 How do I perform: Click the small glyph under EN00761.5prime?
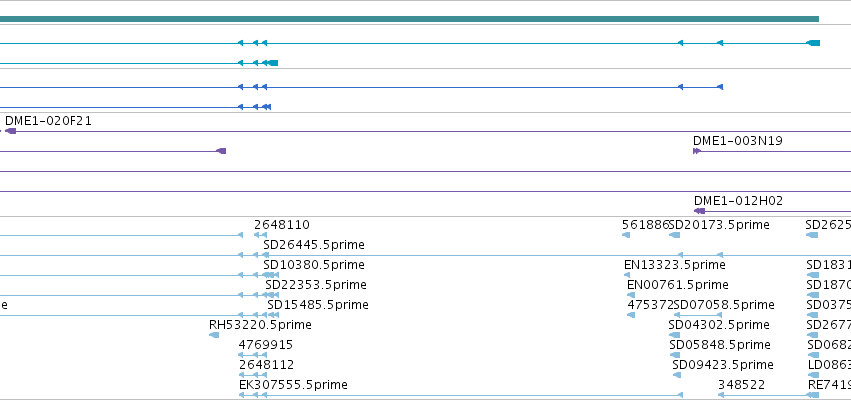pos(631,295)
